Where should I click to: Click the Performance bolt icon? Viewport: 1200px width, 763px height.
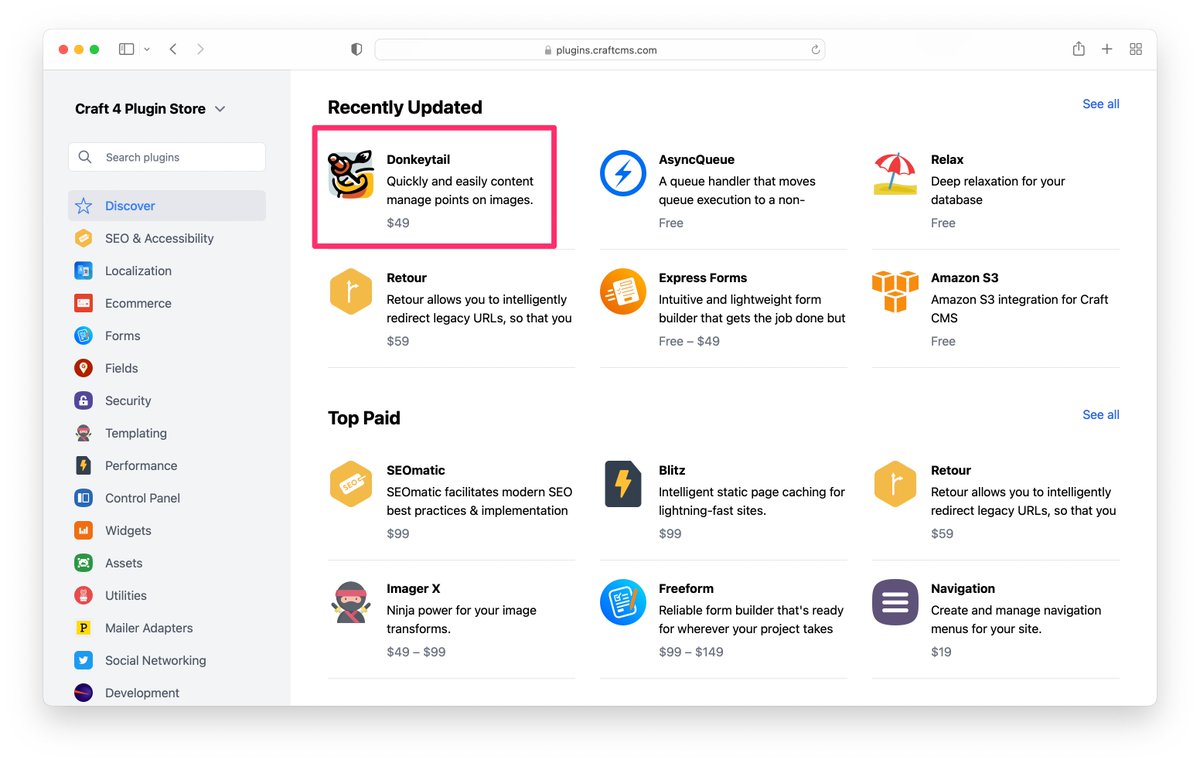tap(84, 466)
